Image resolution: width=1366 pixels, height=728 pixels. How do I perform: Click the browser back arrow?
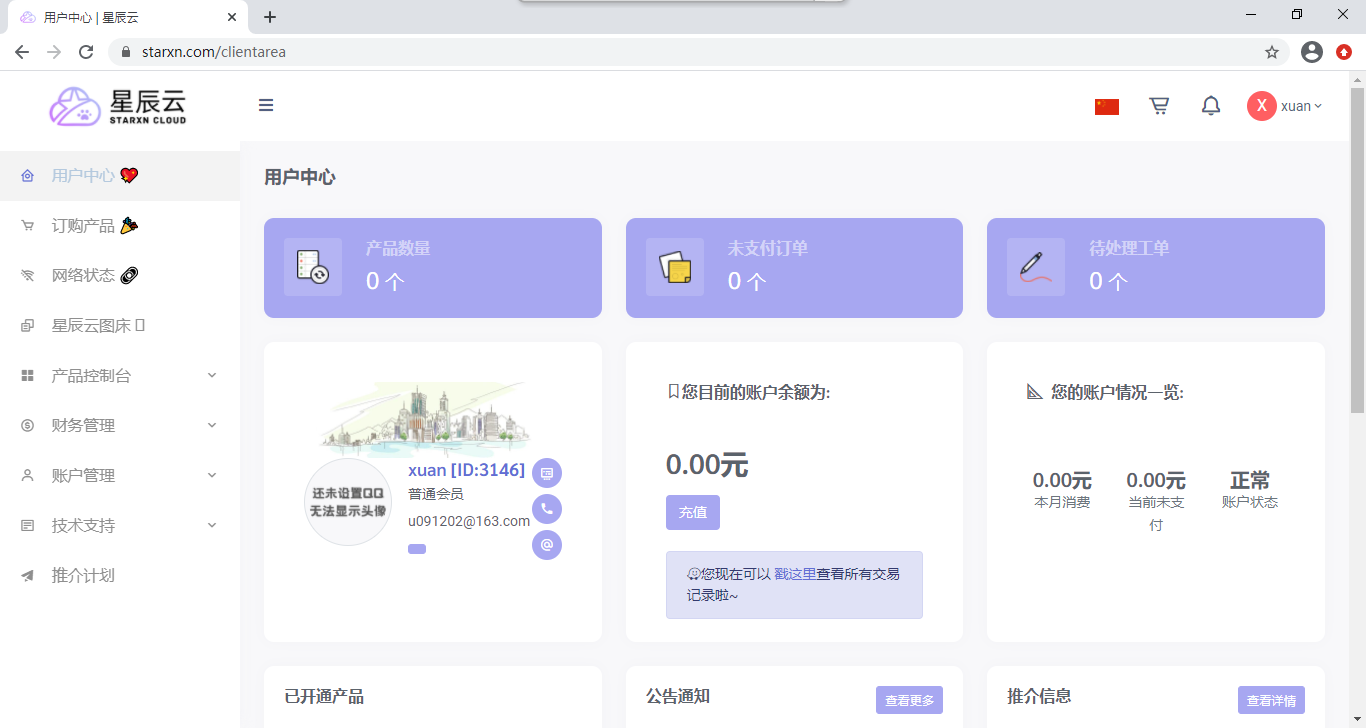pyautogui.click(x=22, y=52)
